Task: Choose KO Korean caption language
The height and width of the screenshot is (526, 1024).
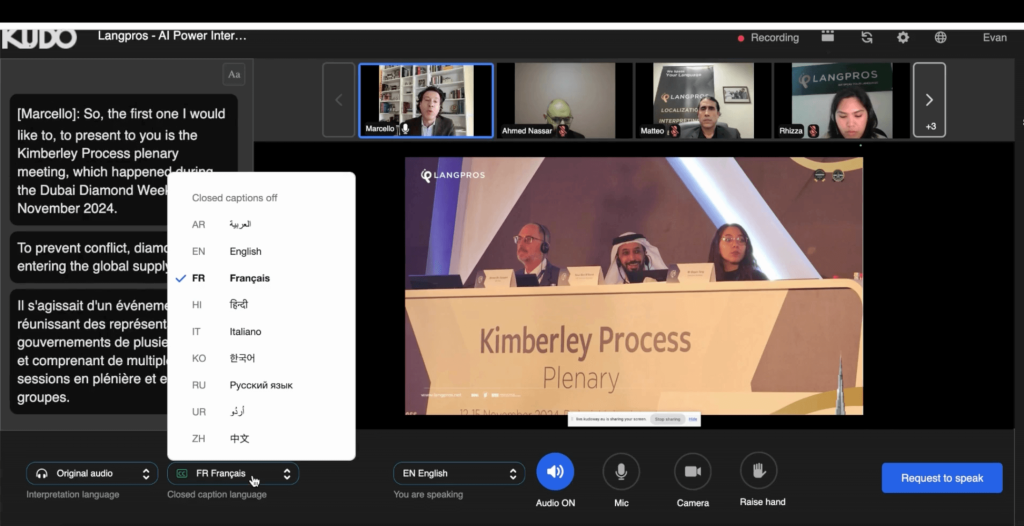Action: (261, 359)
